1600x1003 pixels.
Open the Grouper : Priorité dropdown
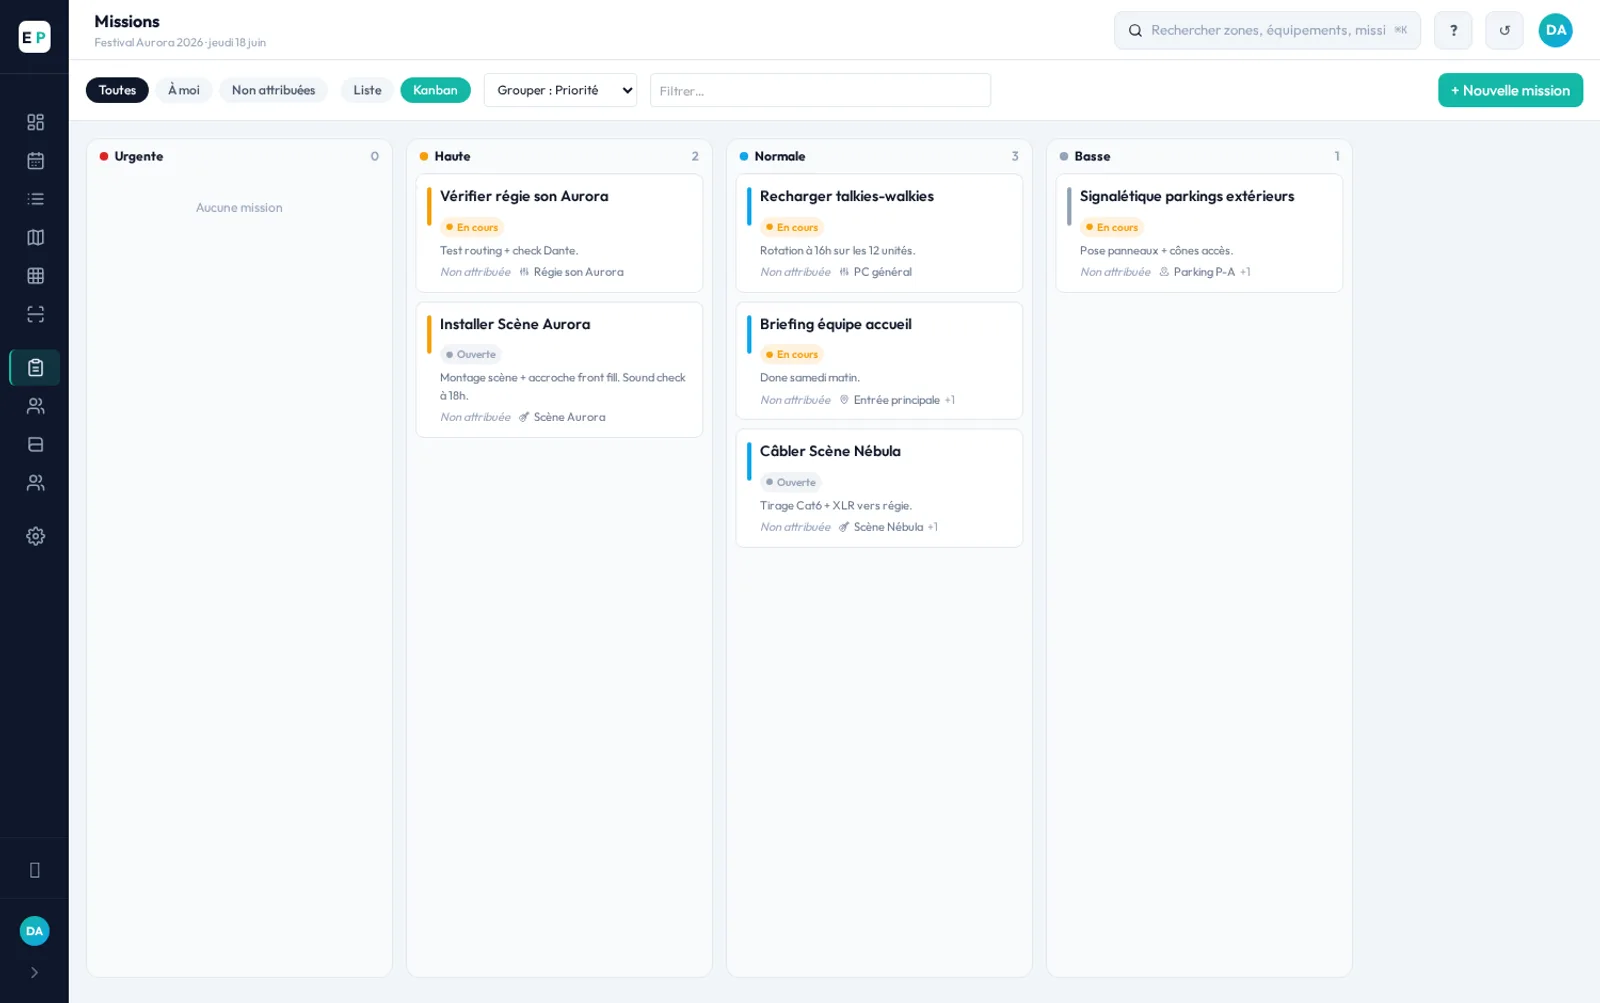pos(560,90)
